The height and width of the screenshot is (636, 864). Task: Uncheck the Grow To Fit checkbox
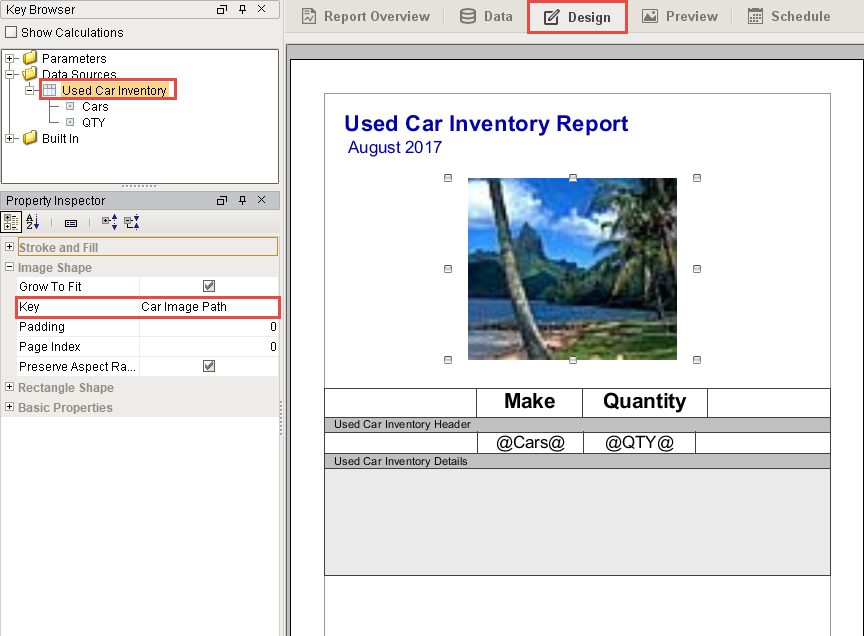point(209,286)
